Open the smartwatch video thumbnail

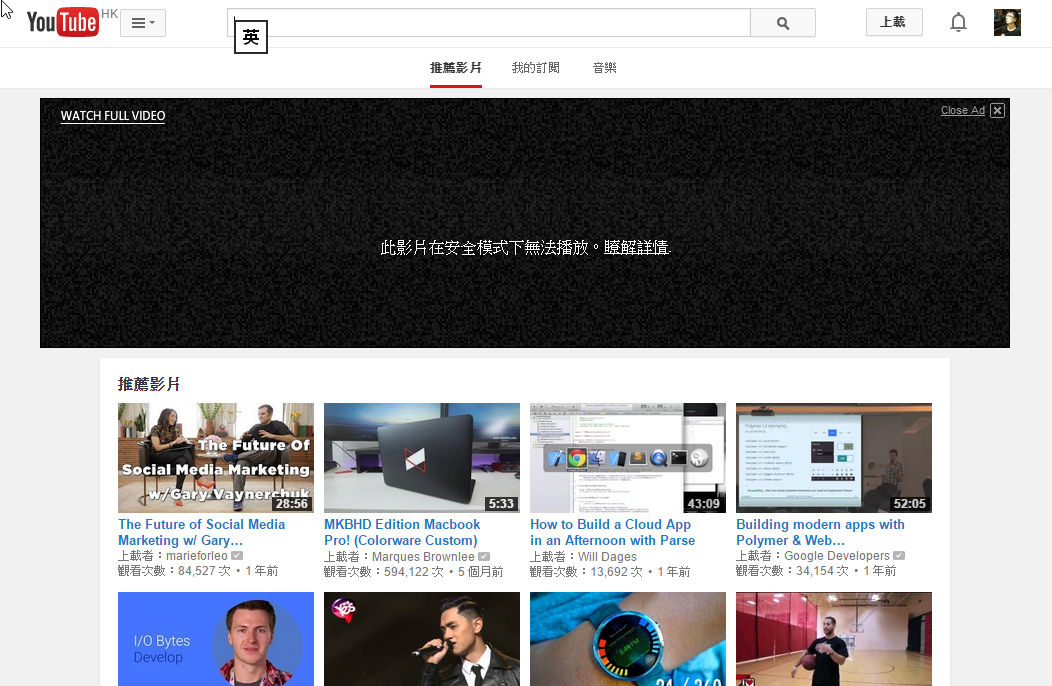point(628,639)
